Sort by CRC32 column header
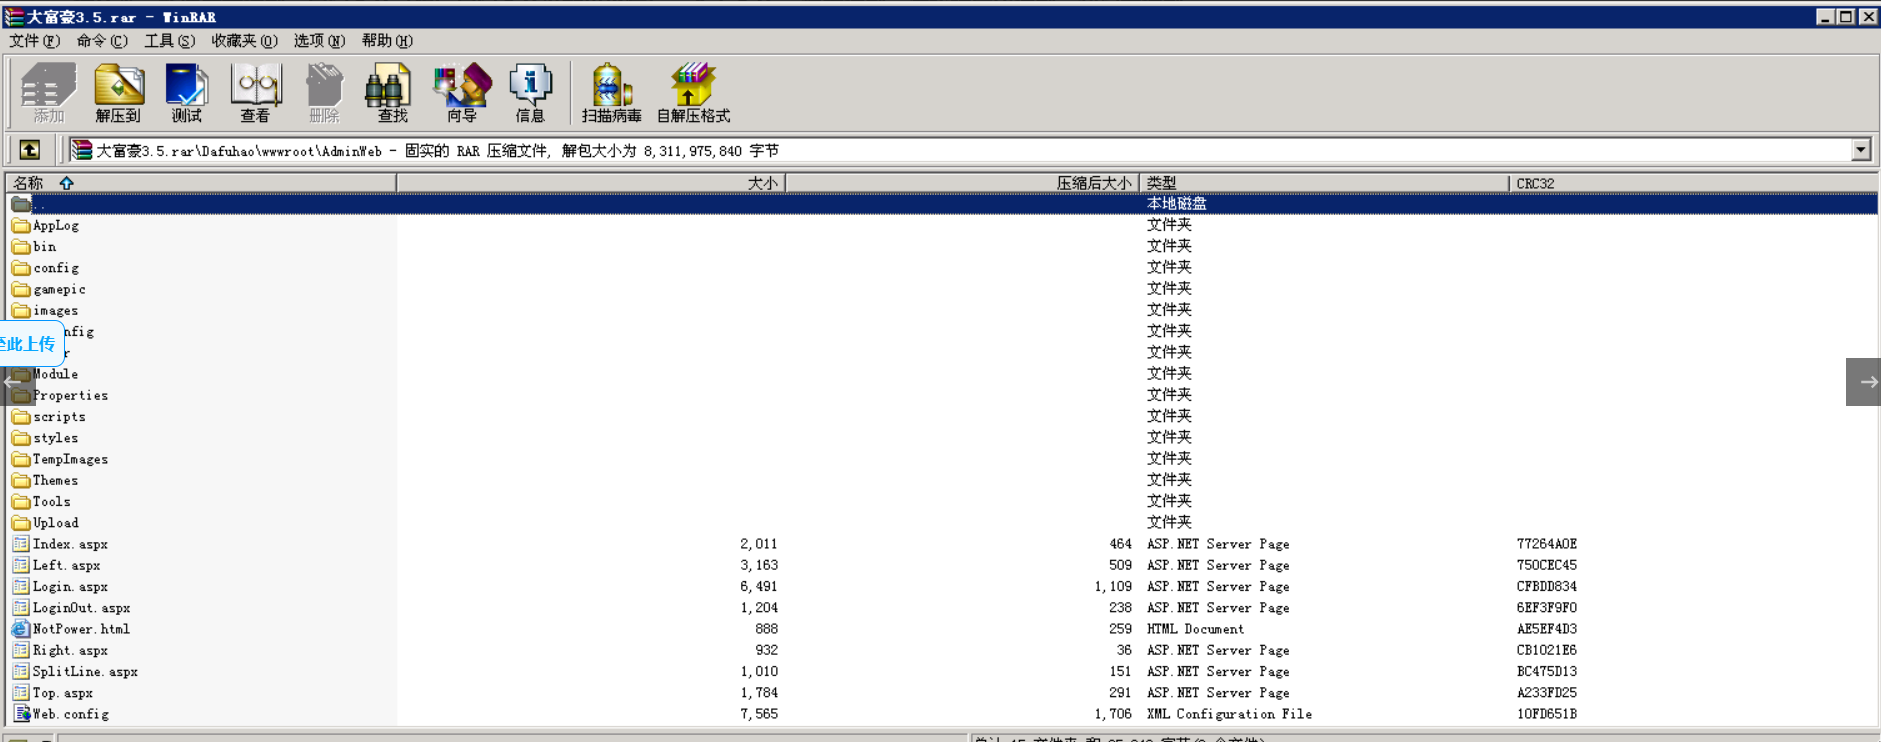The width and height of the screenshot is (1881, 742). (1693, 183)
